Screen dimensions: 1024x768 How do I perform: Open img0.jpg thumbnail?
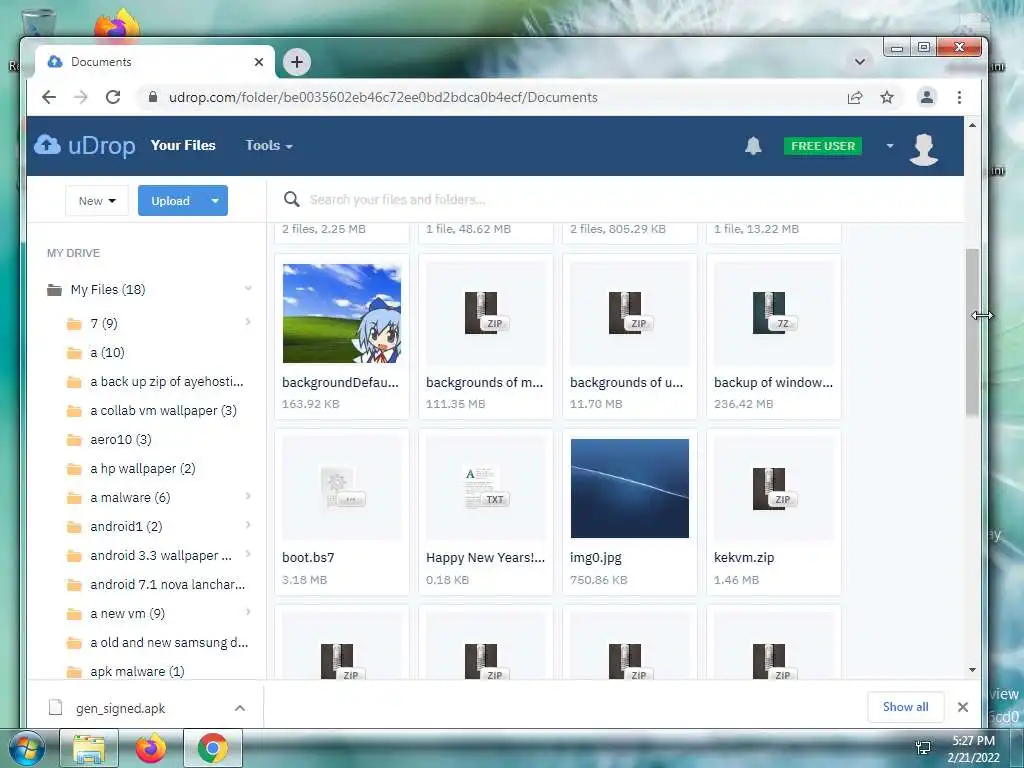(x=630, y=488)
